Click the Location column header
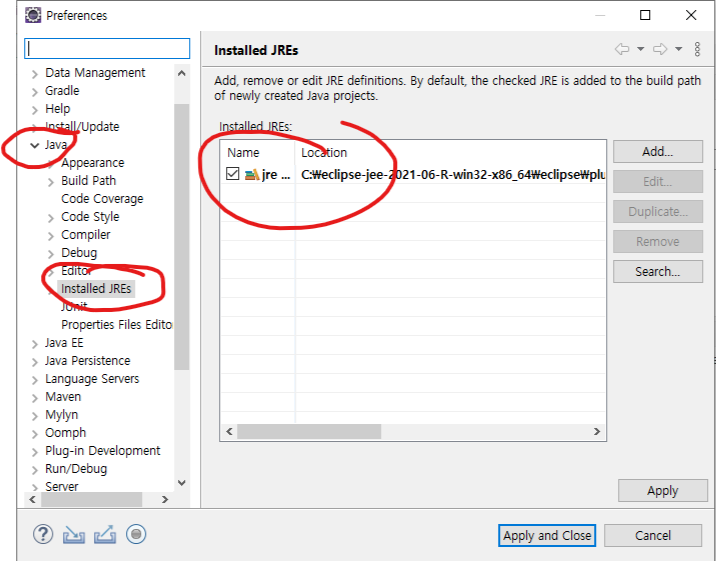This screenshot has width=716, height=561. click(x=450, y=152)
